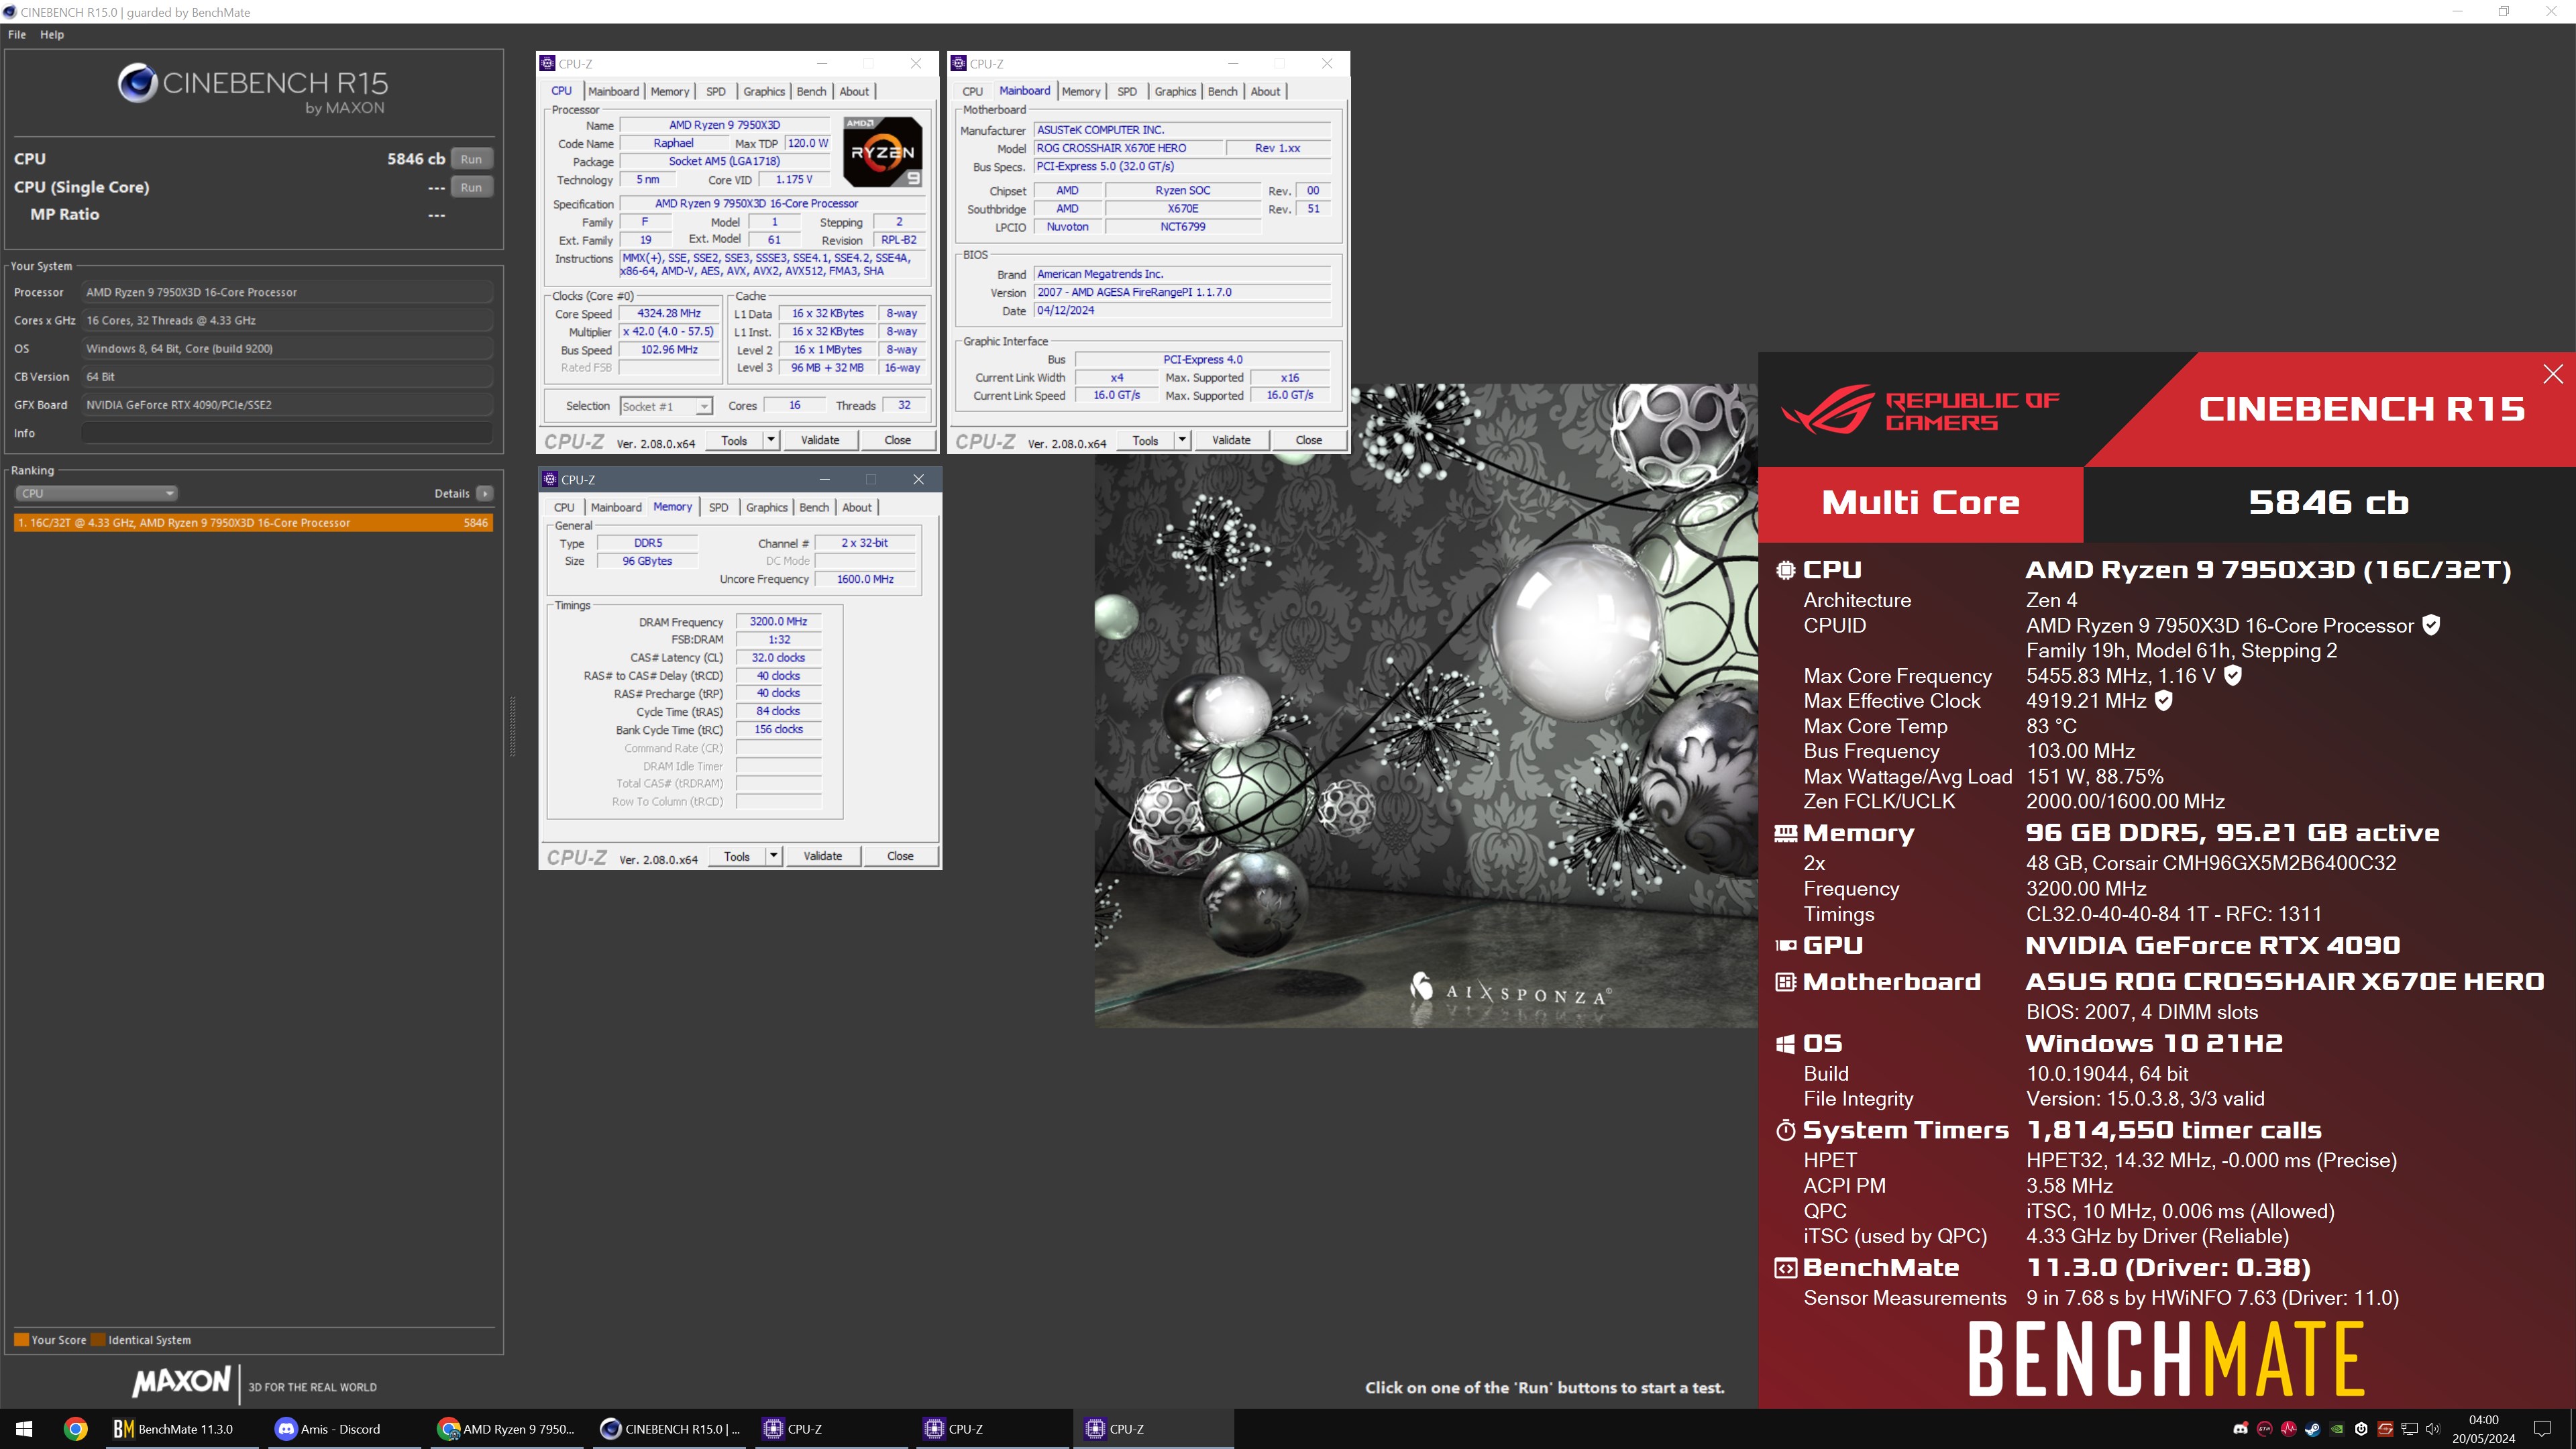Viewport: 2576px width, 1449px height.
Task: Click the Core Speed value 4324.28 MHz
Action: (669, 314)
